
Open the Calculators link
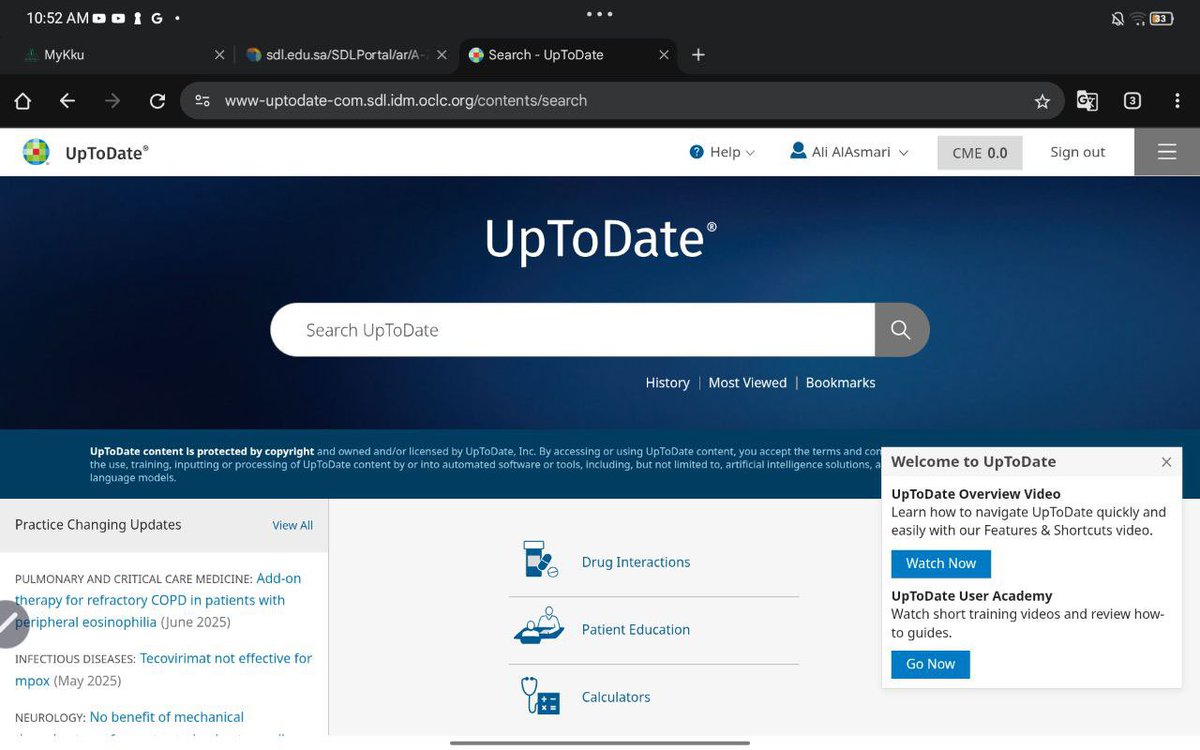pyautogui.click(x=616, y=697)
